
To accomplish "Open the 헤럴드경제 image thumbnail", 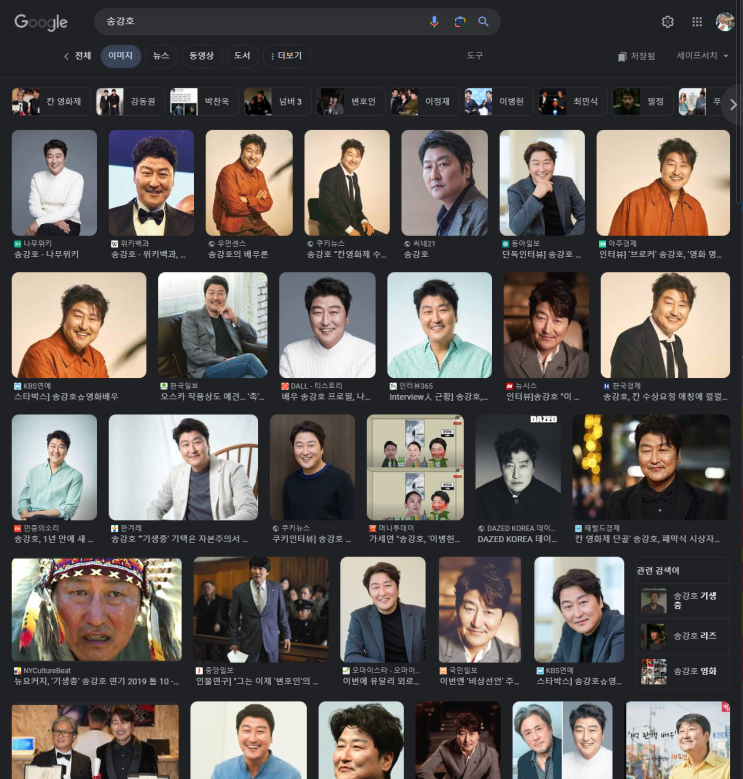I will coord(651,467).
